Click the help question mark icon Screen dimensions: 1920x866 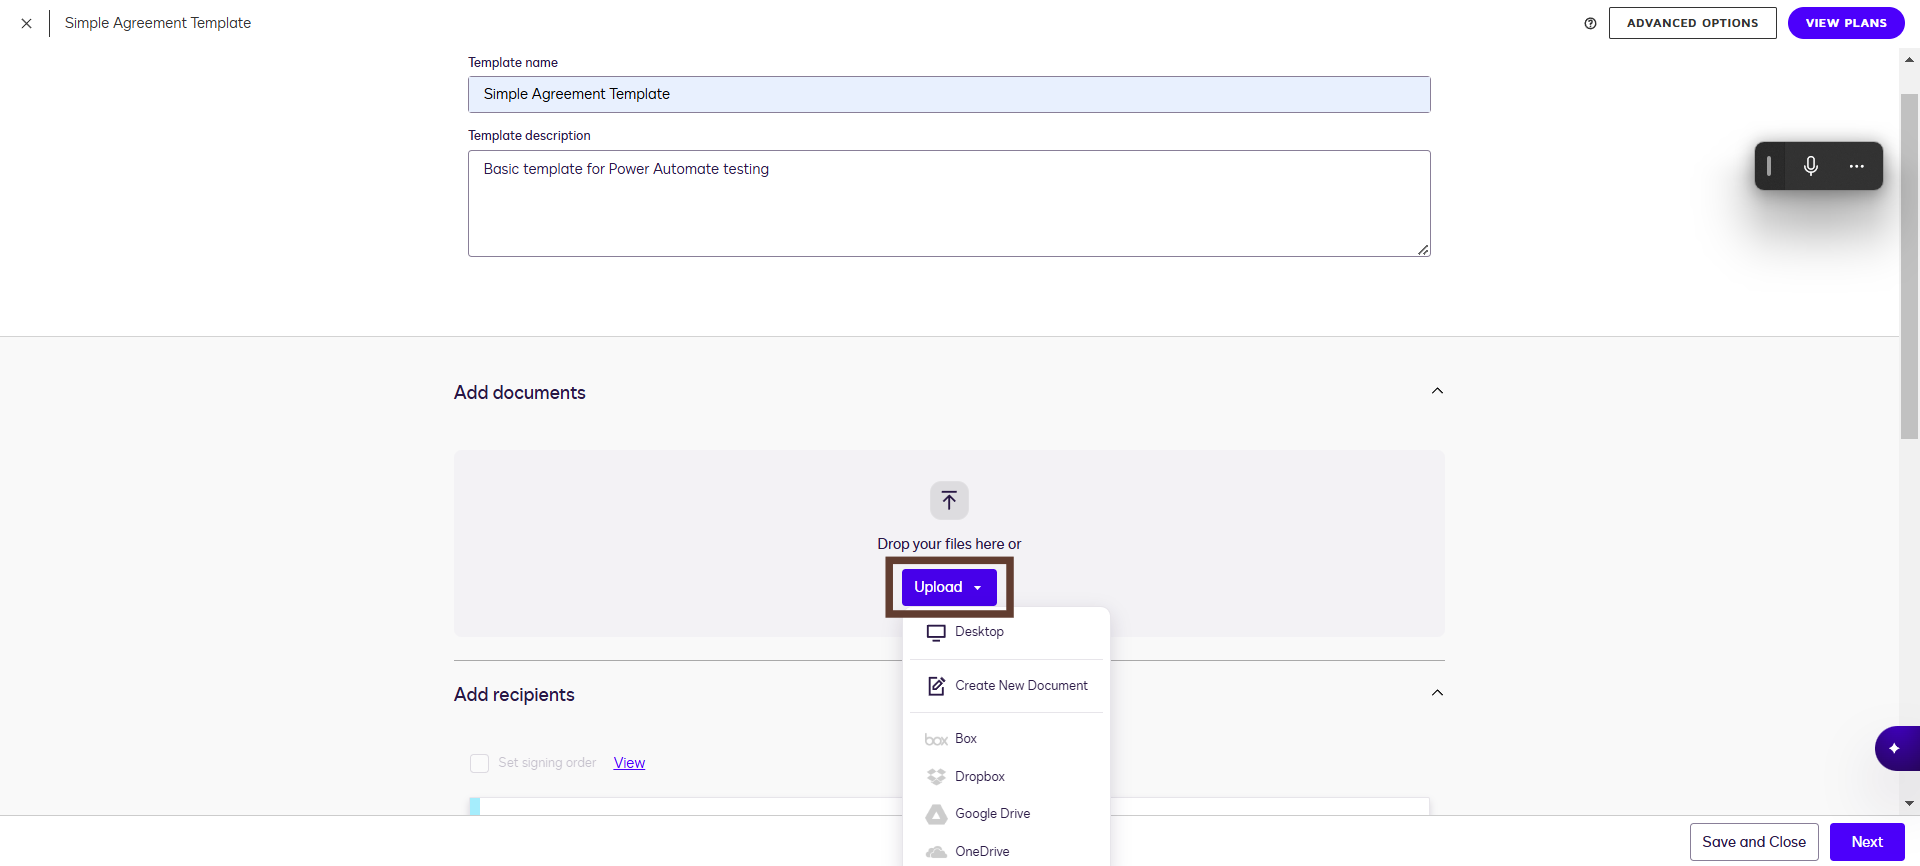[x=1590, y=23]
